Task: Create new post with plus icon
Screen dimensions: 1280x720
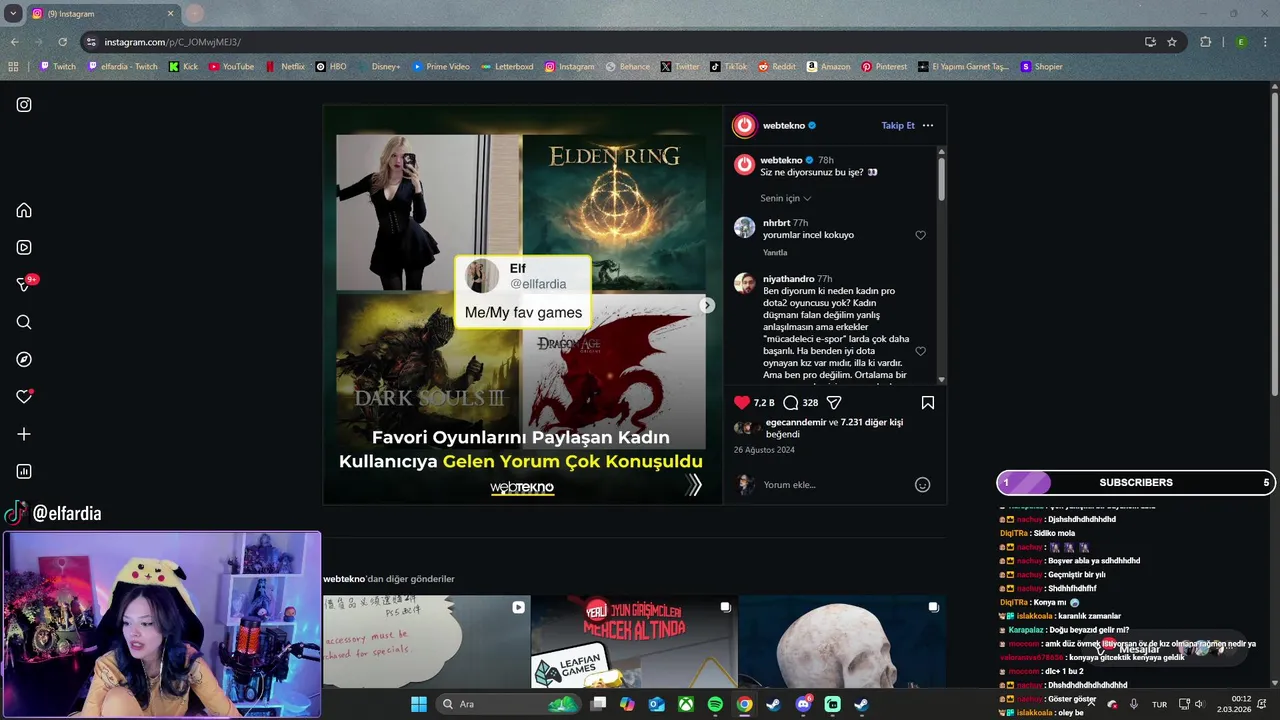Action: tap(24, 434)
